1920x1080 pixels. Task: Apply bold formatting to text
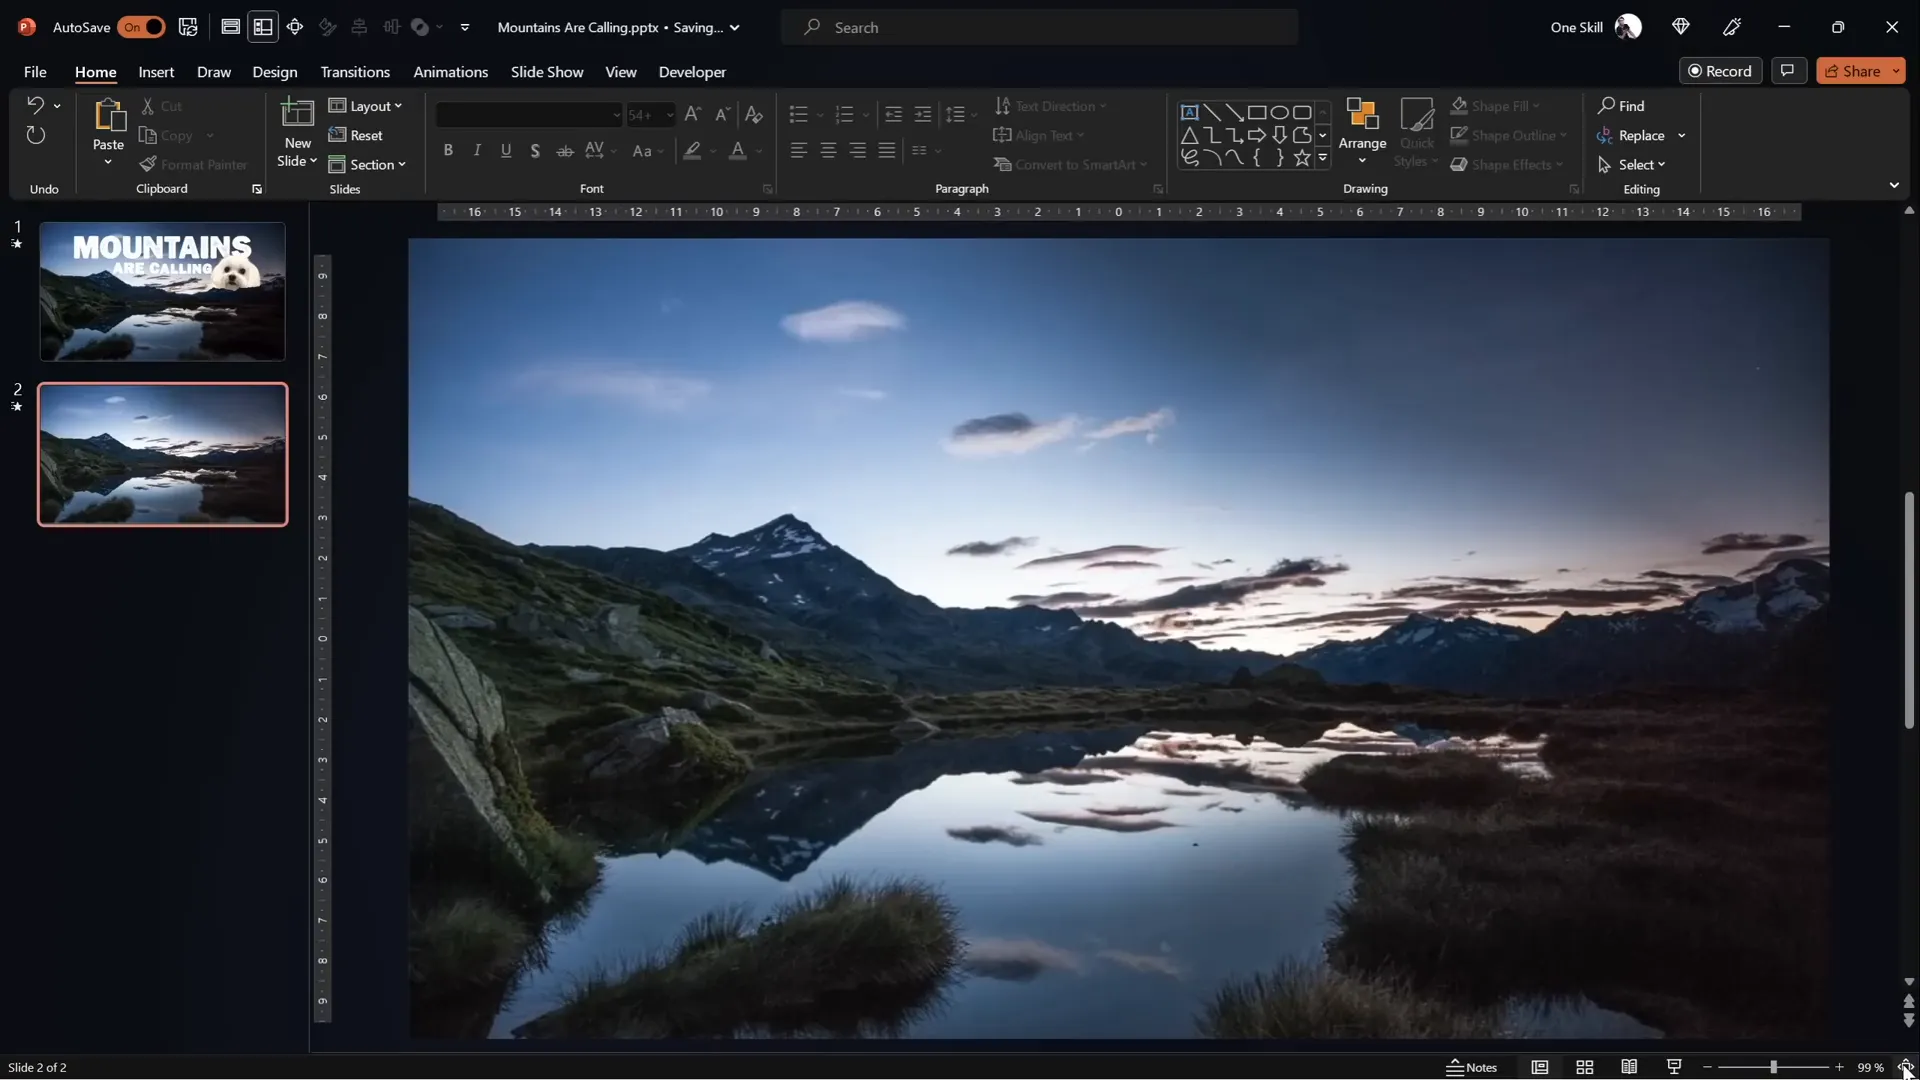pyautogui.click(x=448, y=150)
